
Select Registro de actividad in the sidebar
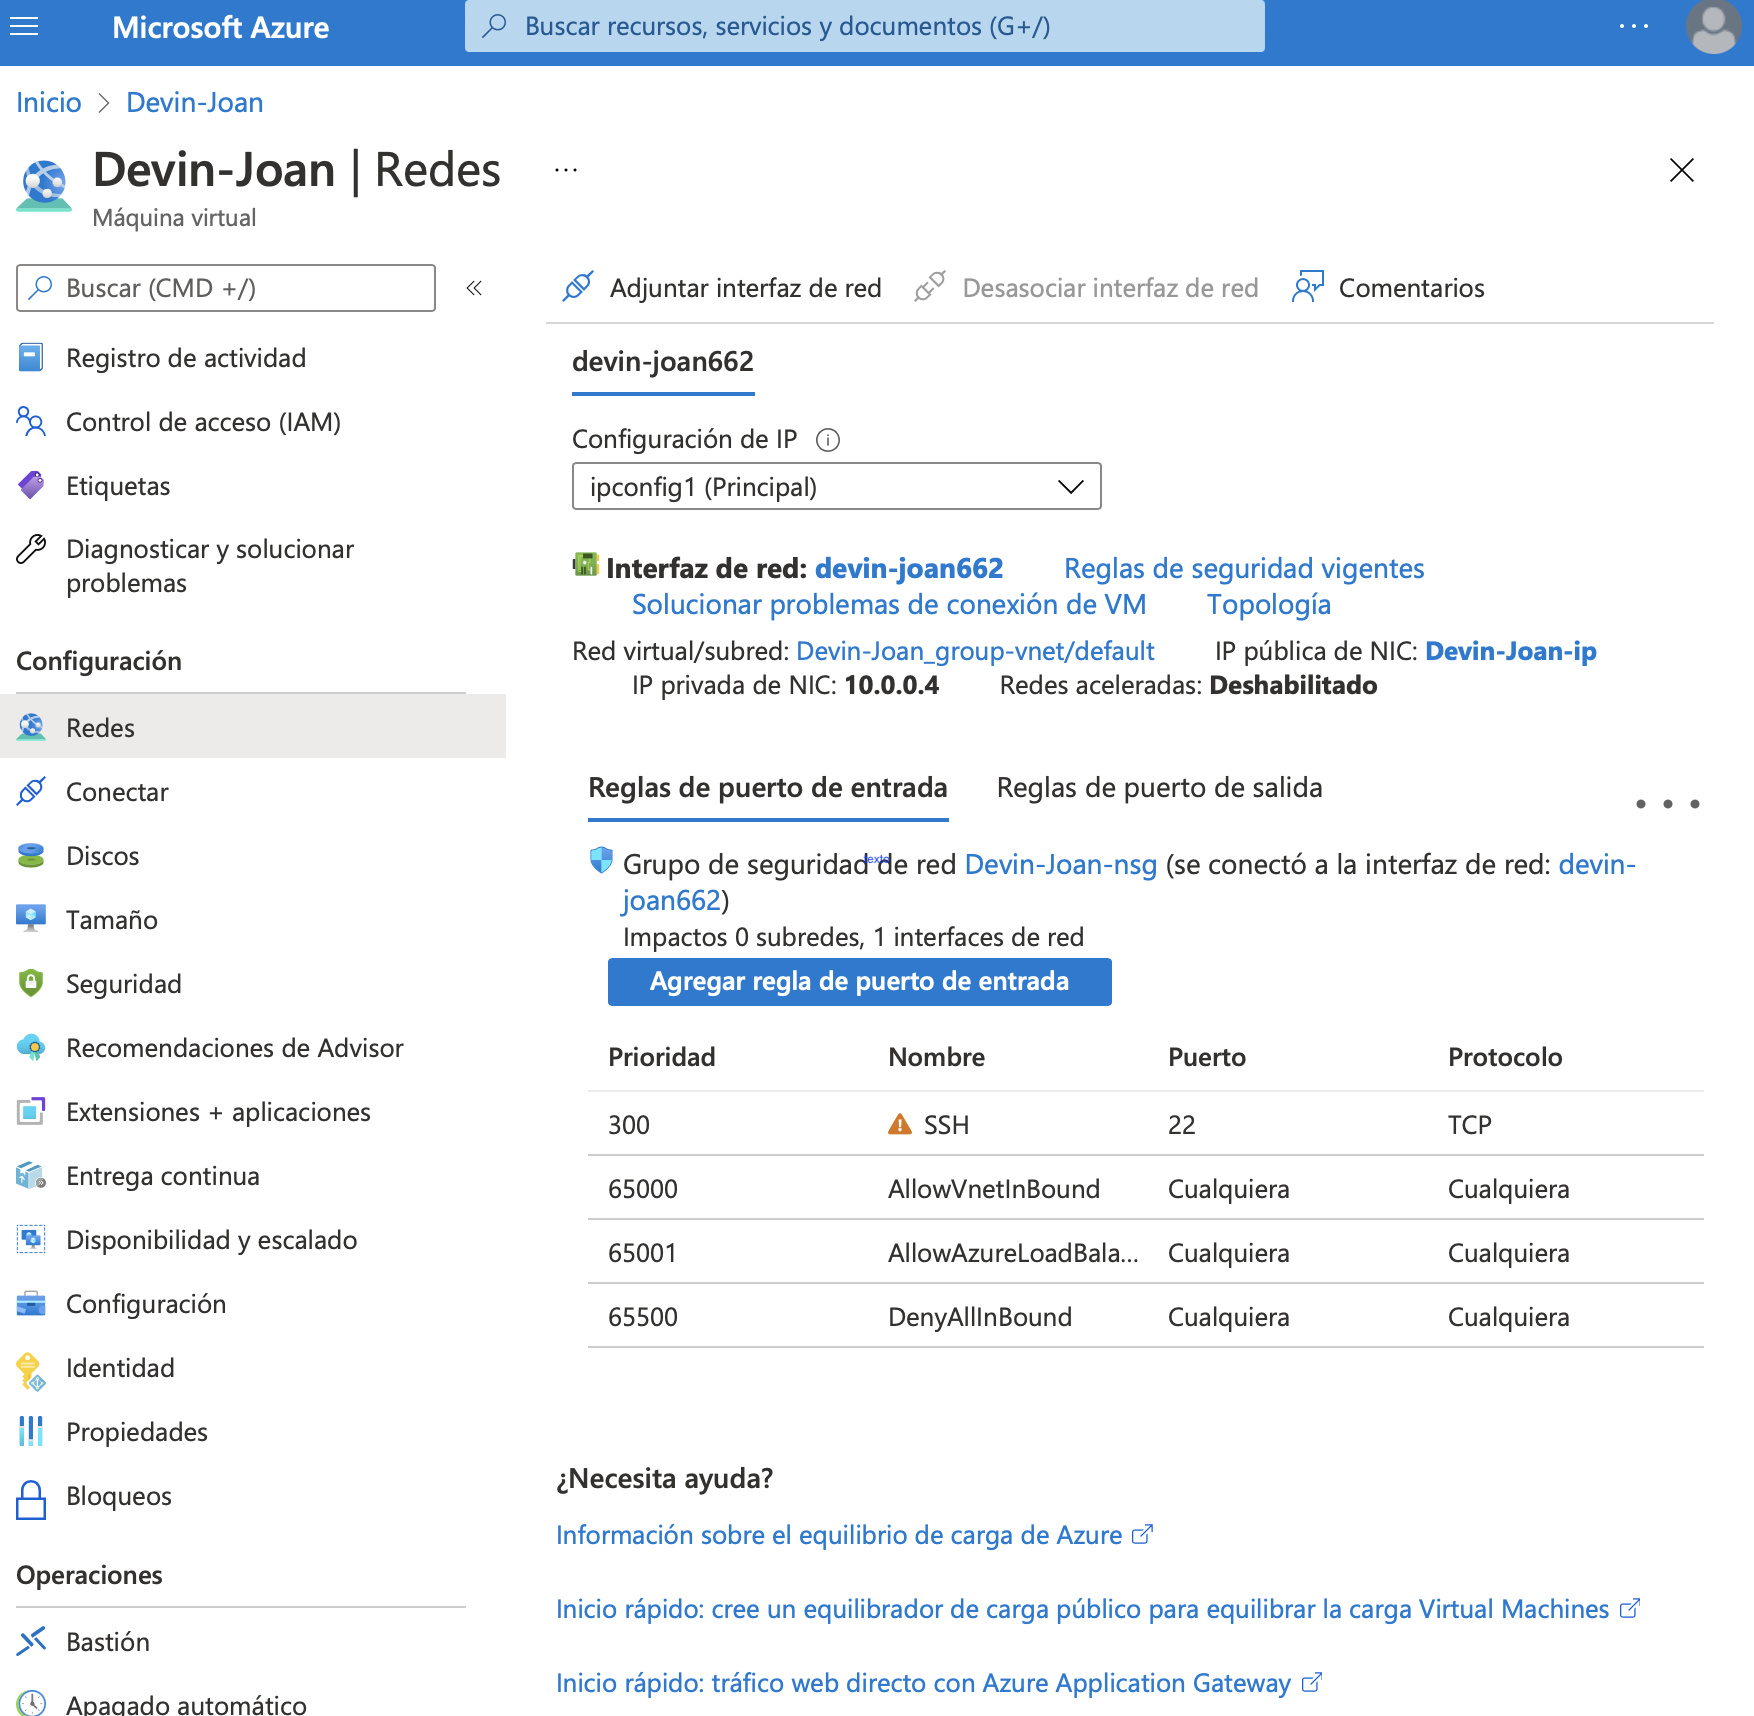point(186,357)
